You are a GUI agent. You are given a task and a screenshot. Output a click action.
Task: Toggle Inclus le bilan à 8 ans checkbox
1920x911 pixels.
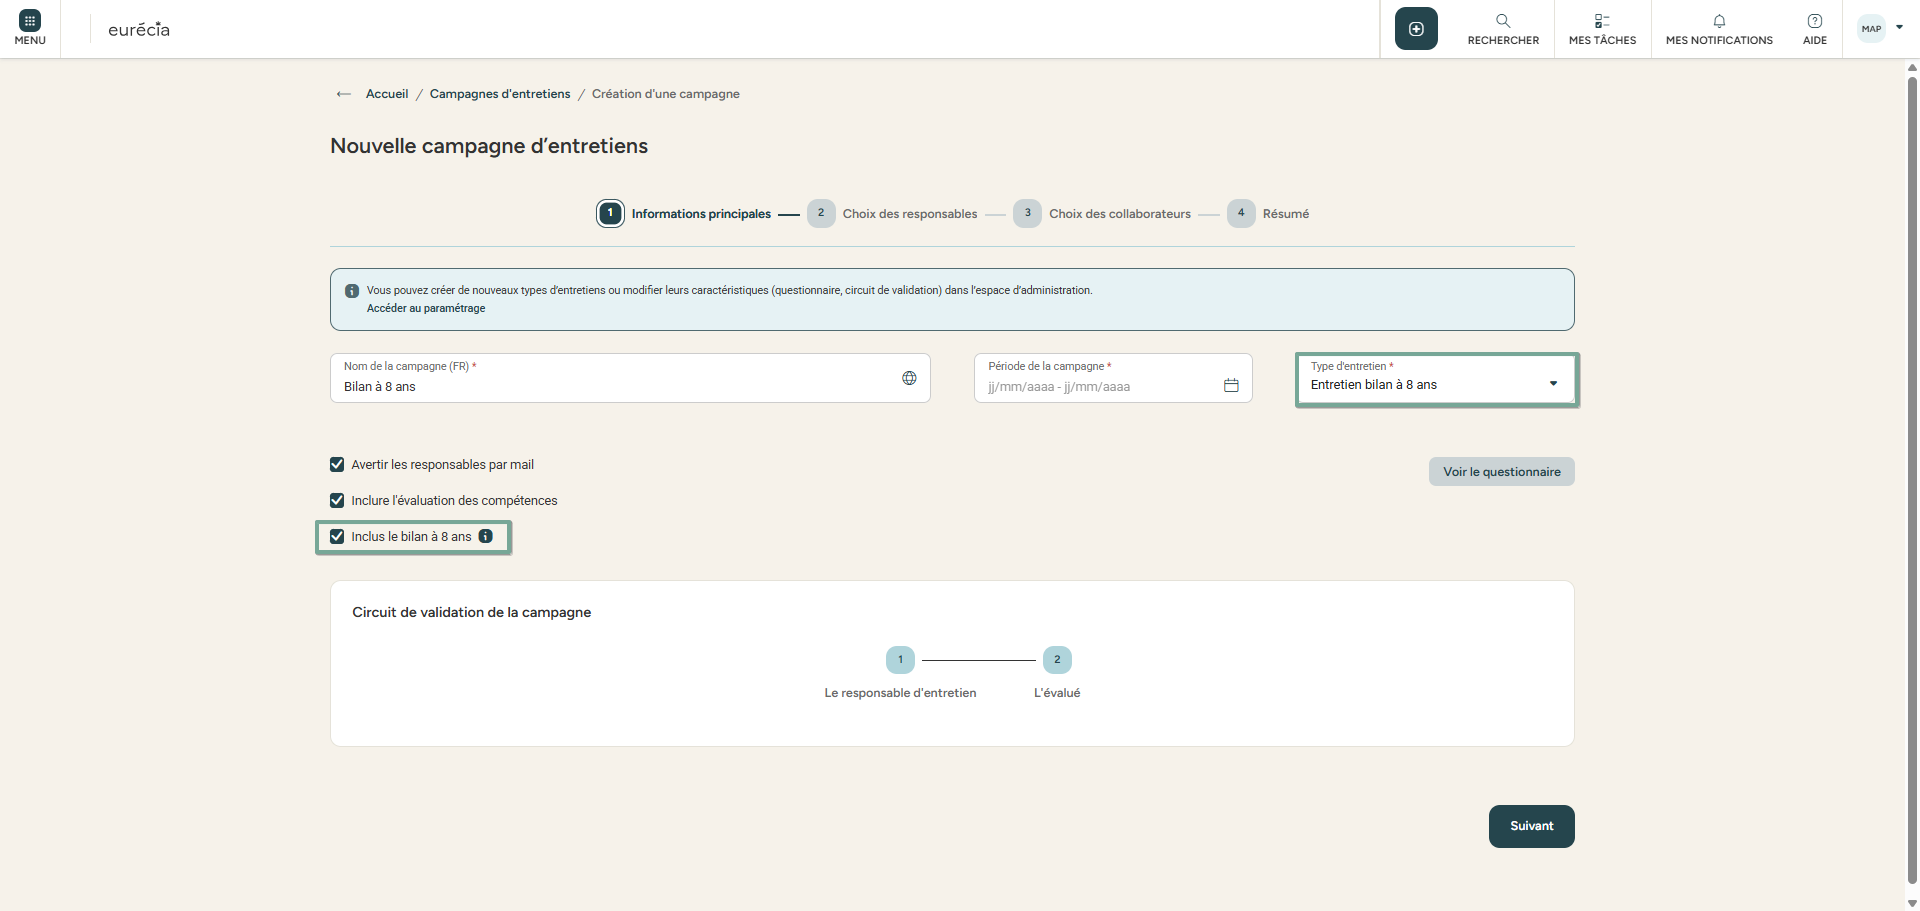coord(337,537)
